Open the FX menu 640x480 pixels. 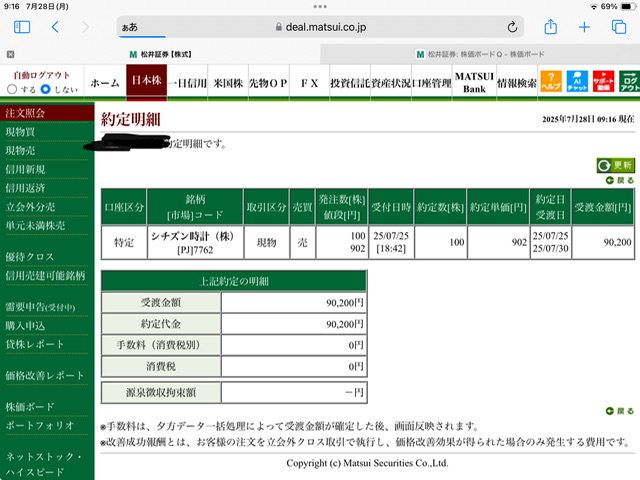click(x=309, y=83)
